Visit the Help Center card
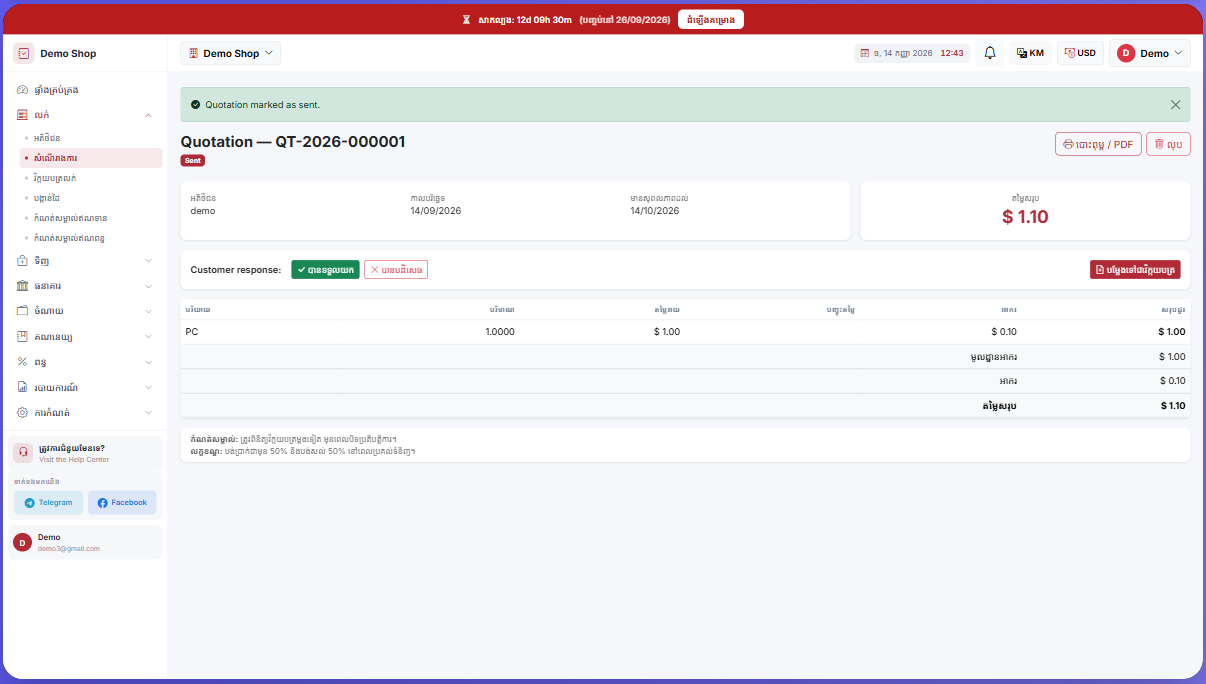The width and height of the screenshot is (1206, 684). point(85,453)
